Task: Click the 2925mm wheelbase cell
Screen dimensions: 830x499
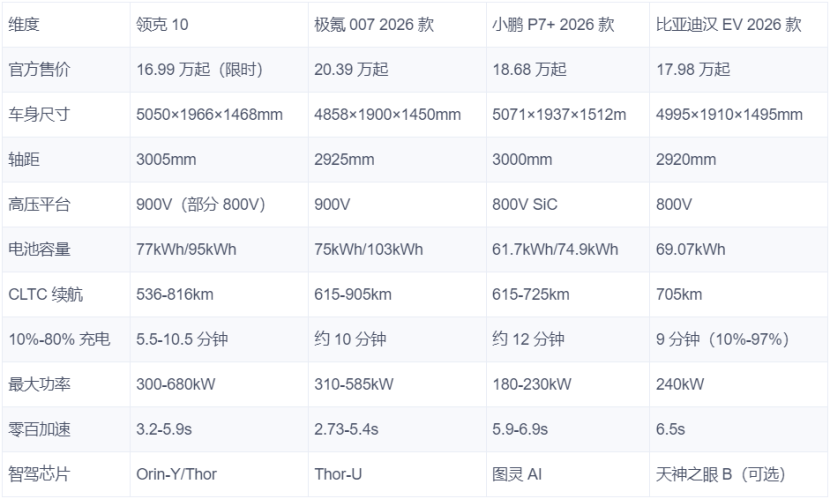Action: (x=397, y=159)
